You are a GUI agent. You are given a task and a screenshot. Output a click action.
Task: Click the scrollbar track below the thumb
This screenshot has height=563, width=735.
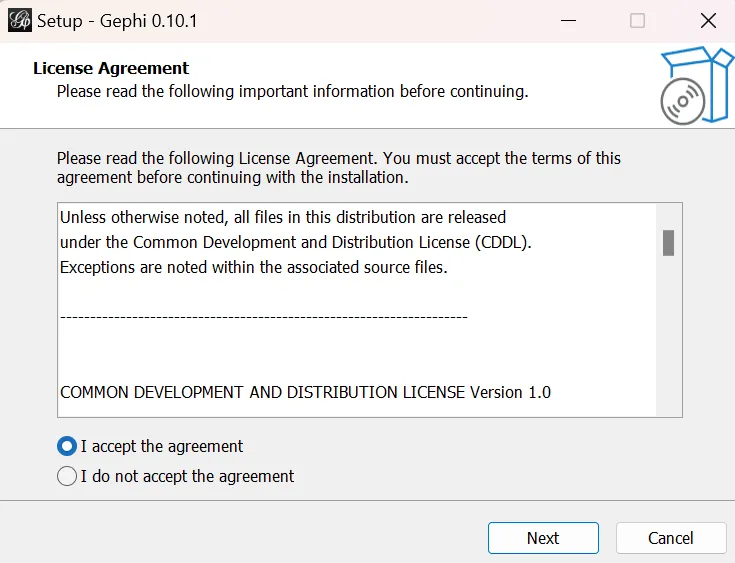(x=668, y=340)
